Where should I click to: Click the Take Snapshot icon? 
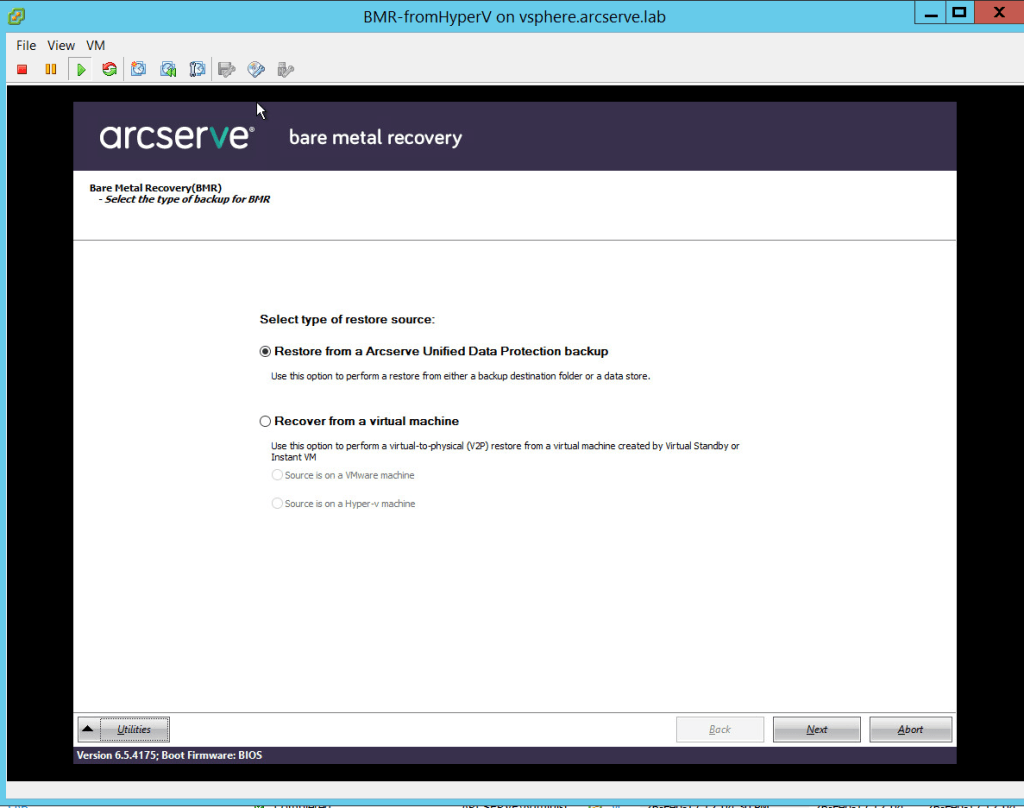138,69
